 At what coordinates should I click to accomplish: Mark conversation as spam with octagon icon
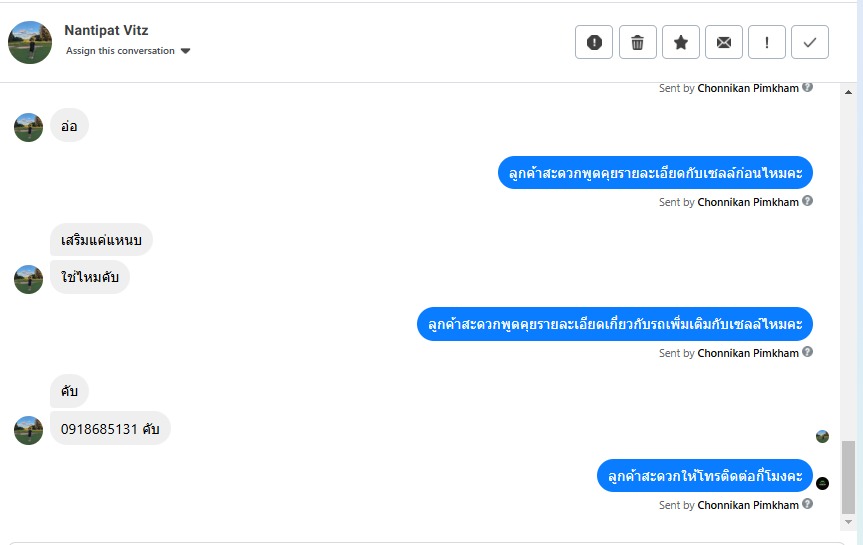[594, 42]
